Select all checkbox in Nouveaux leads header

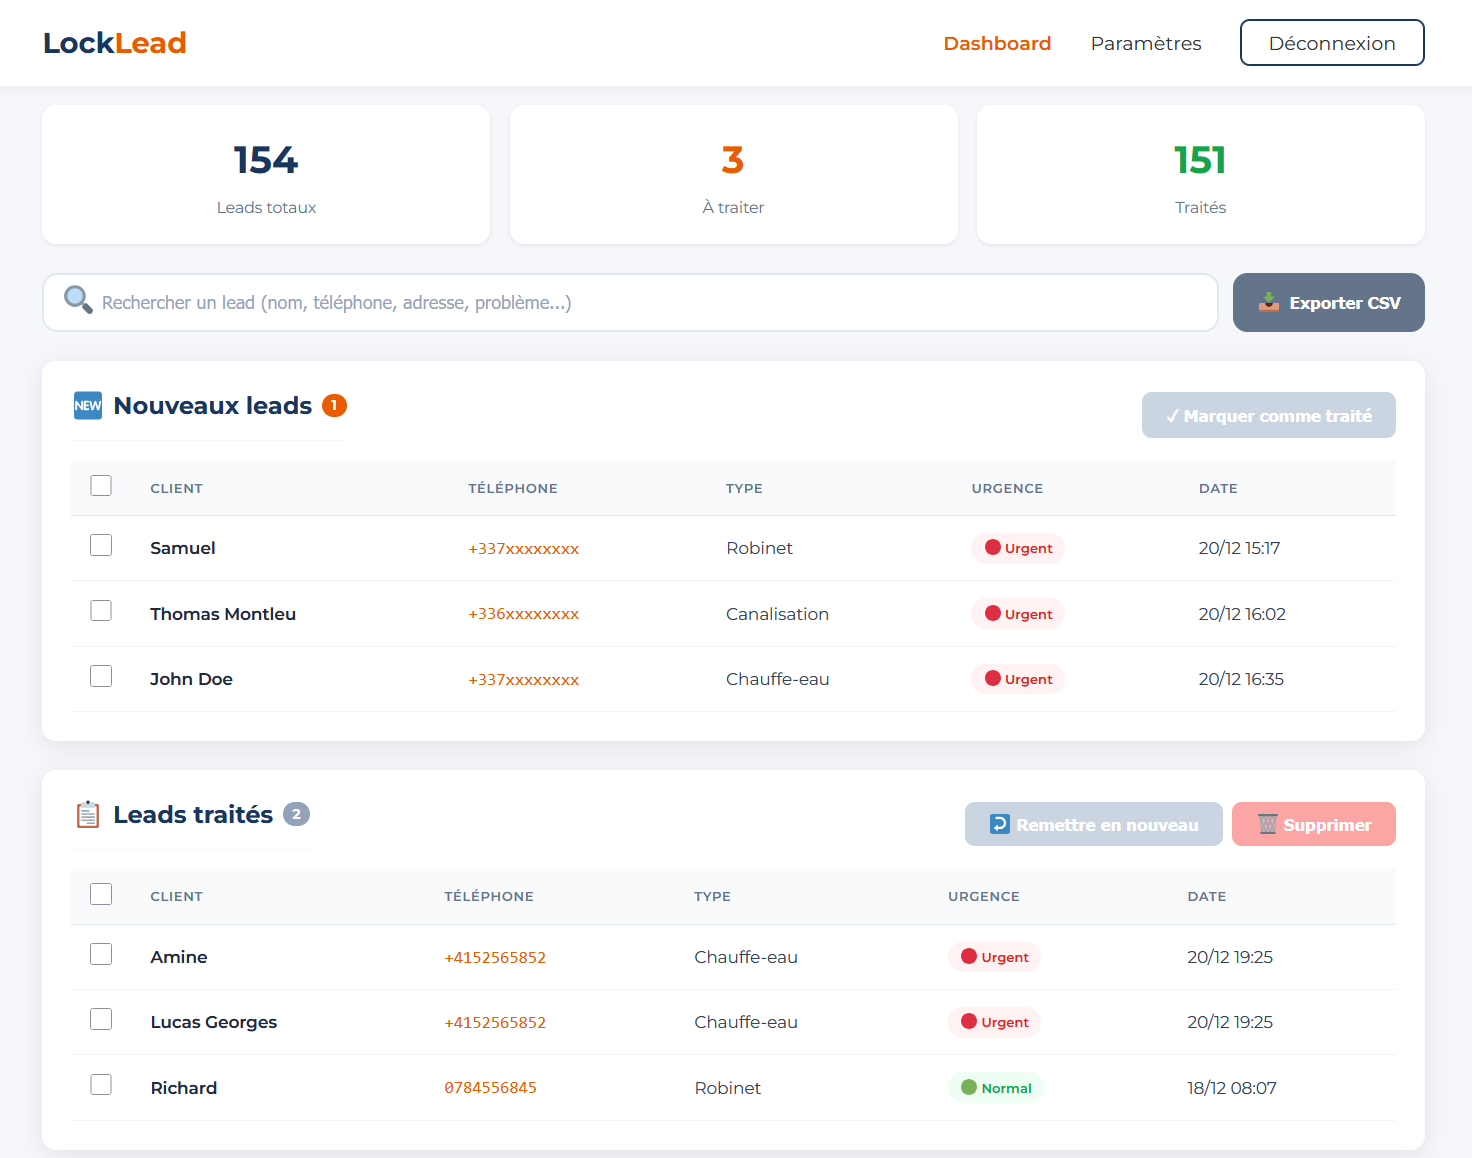[101, 486]
